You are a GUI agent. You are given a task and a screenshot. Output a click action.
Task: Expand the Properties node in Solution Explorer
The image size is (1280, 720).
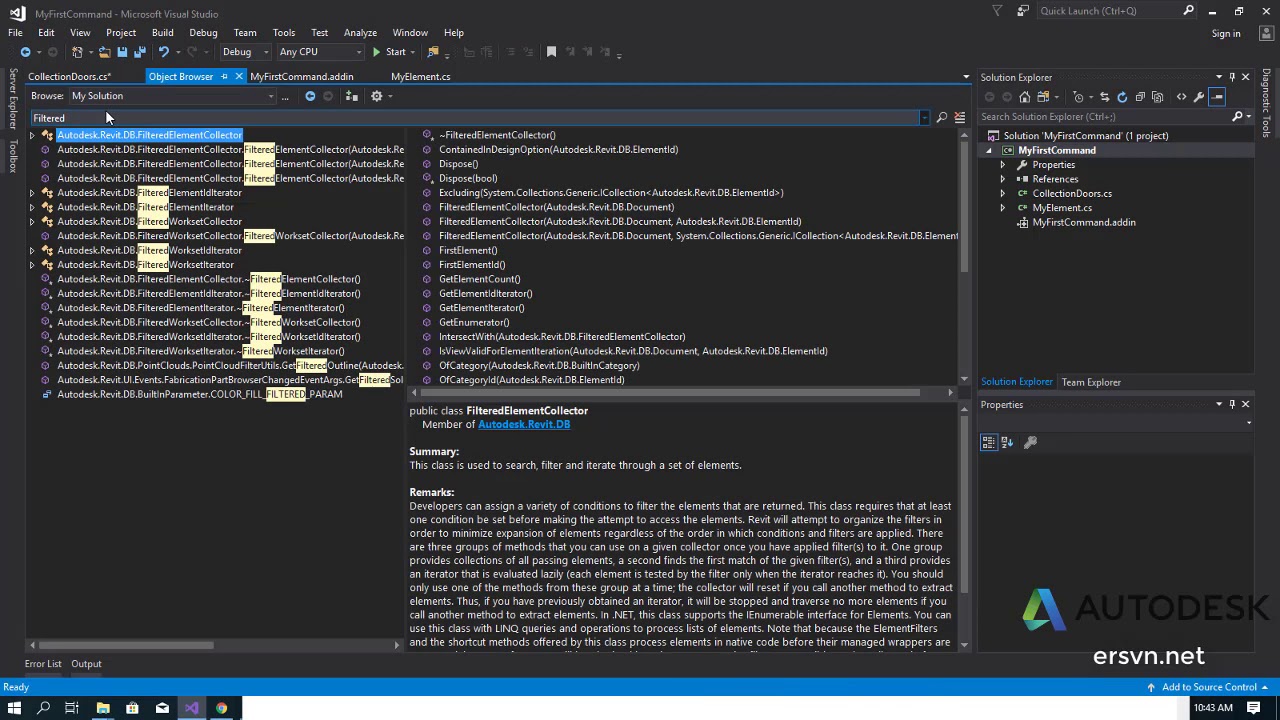pos(1003,165)
